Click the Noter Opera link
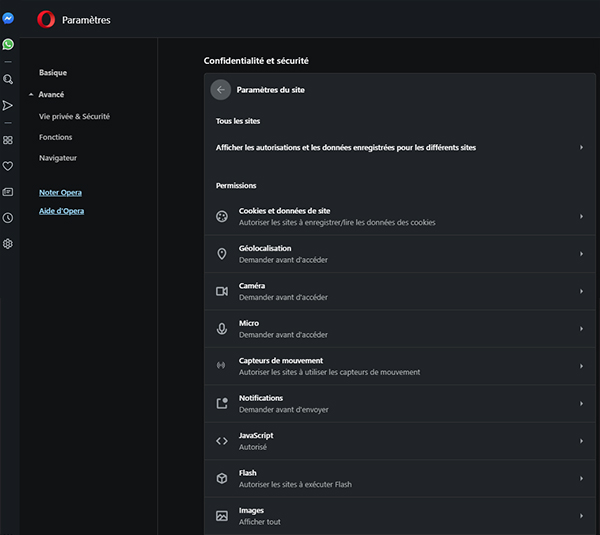 click(x=60, y=192)
